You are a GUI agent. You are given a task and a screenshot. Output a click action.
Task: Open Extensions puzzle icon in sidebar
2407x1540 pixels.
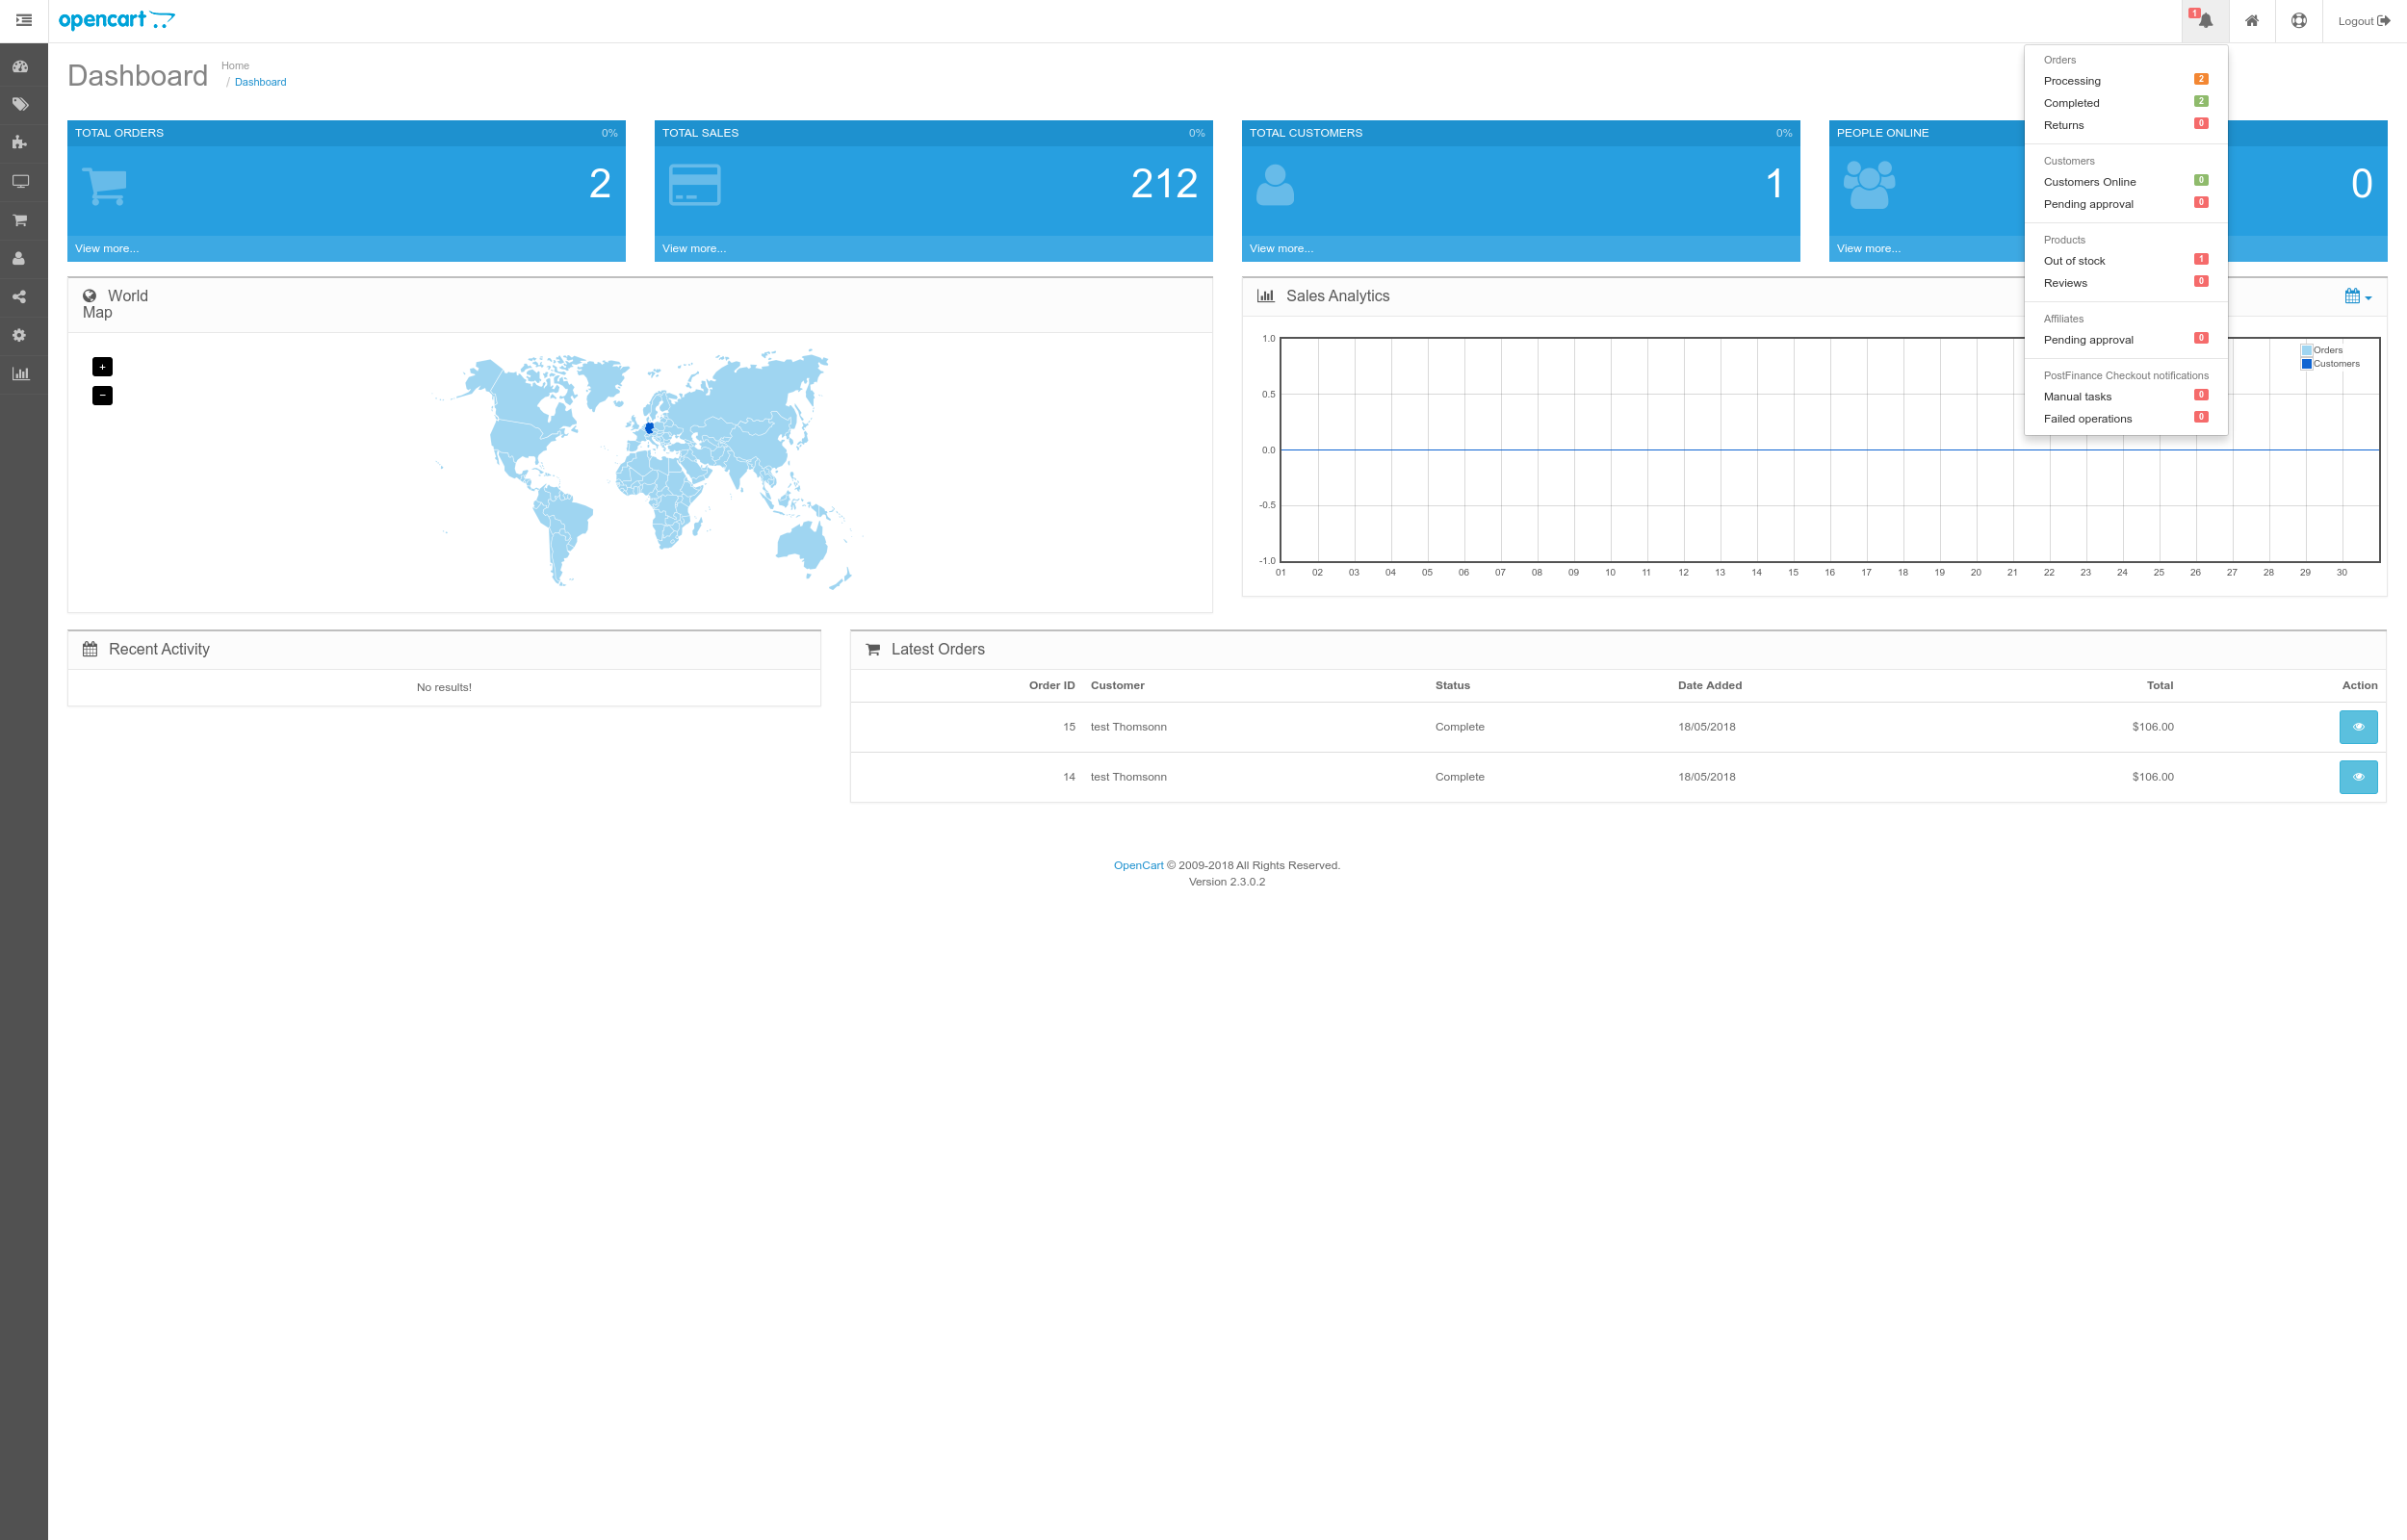pos(20,143)
